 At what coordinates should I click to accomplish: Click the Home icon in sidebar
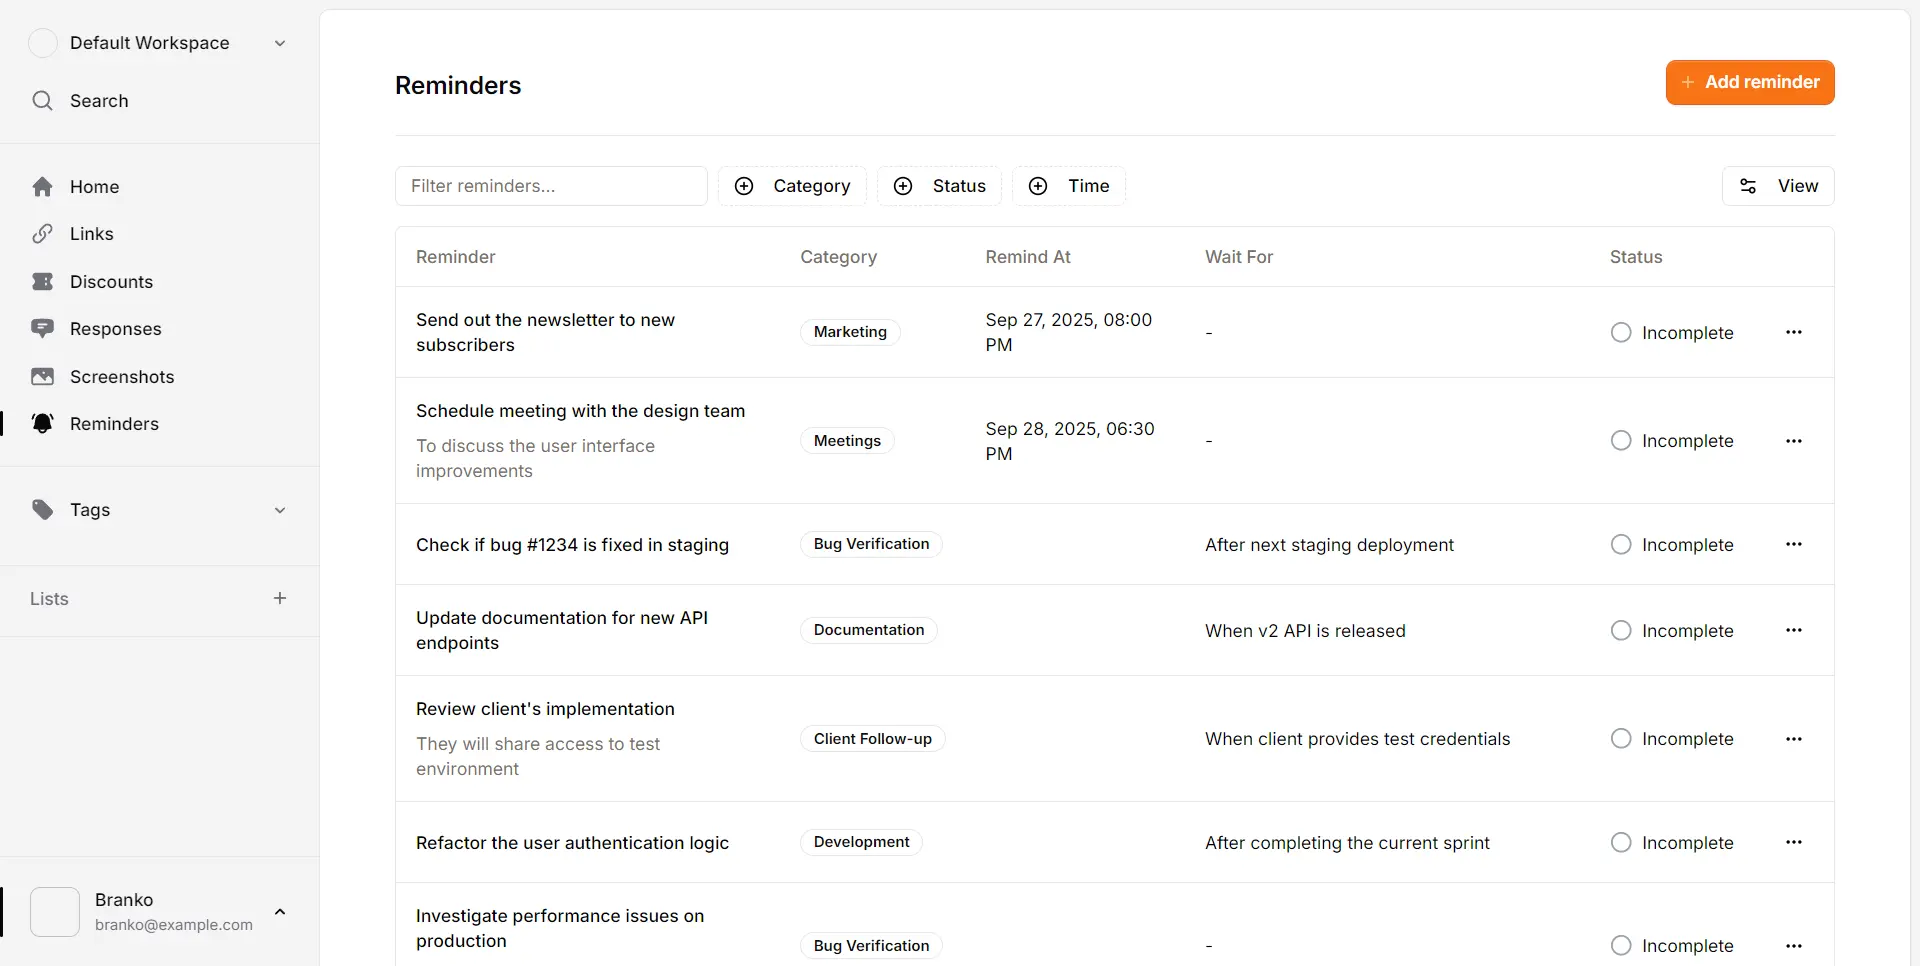click(42, 187)
